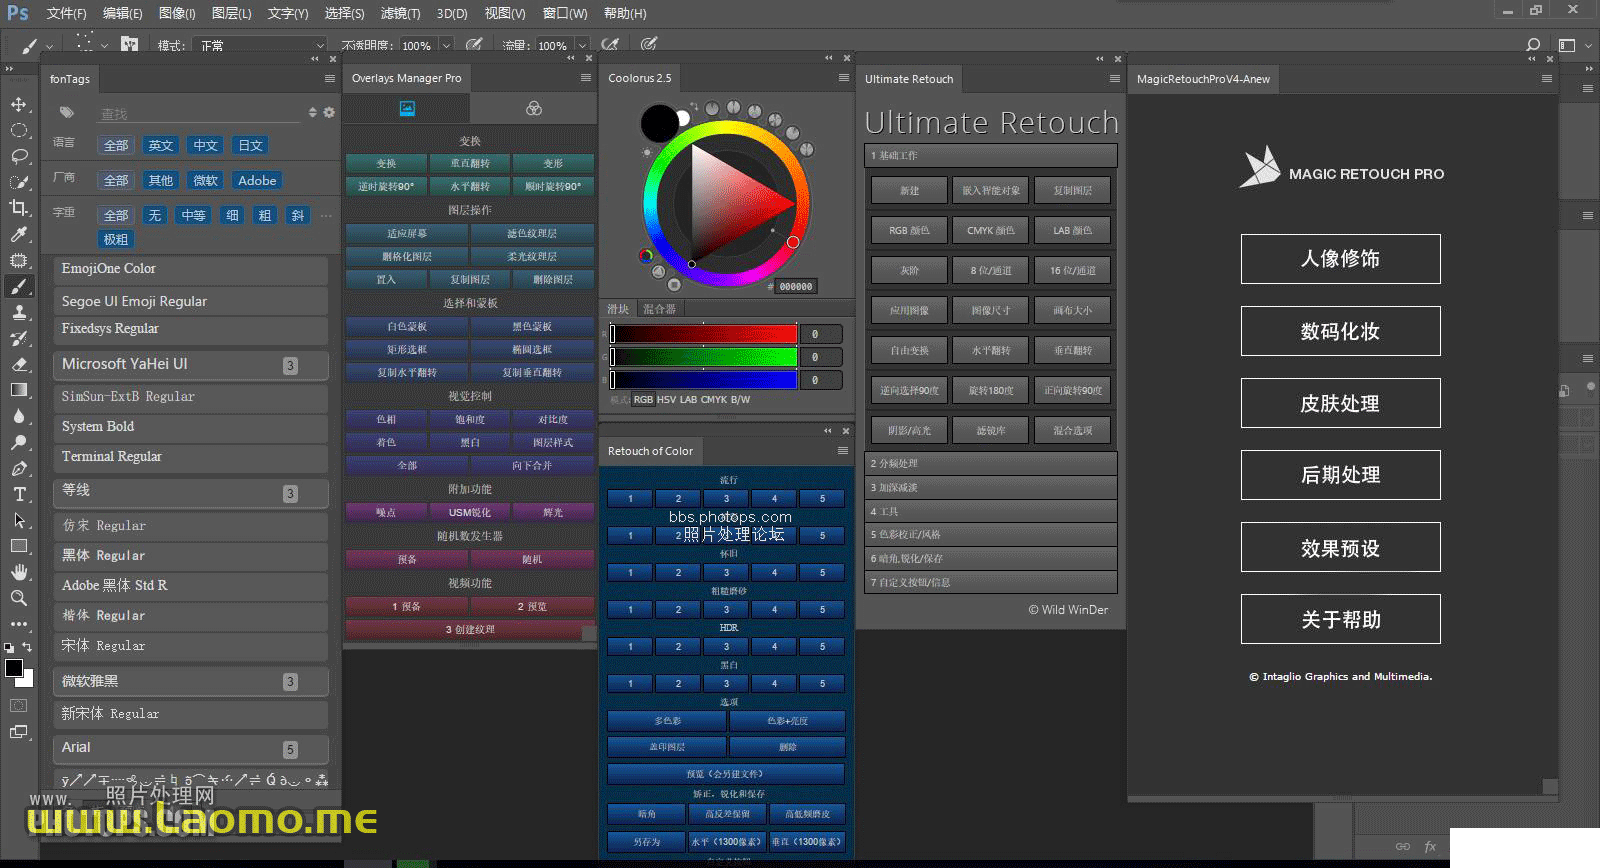Expand the 微软雅黑 font family
The image size is (1600, 868).
point(191,681)
